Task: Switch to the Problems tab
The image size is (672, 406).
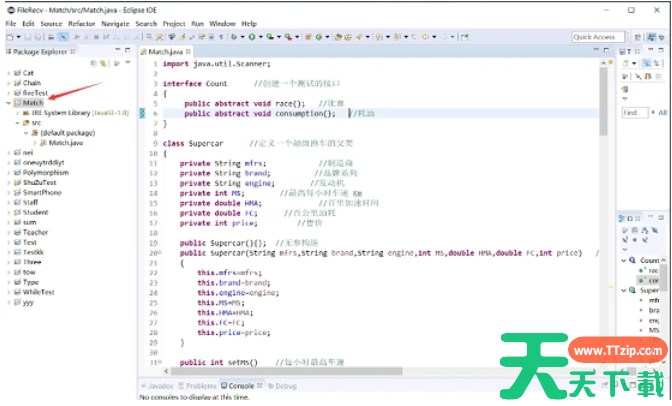Action: pos(200,385)
